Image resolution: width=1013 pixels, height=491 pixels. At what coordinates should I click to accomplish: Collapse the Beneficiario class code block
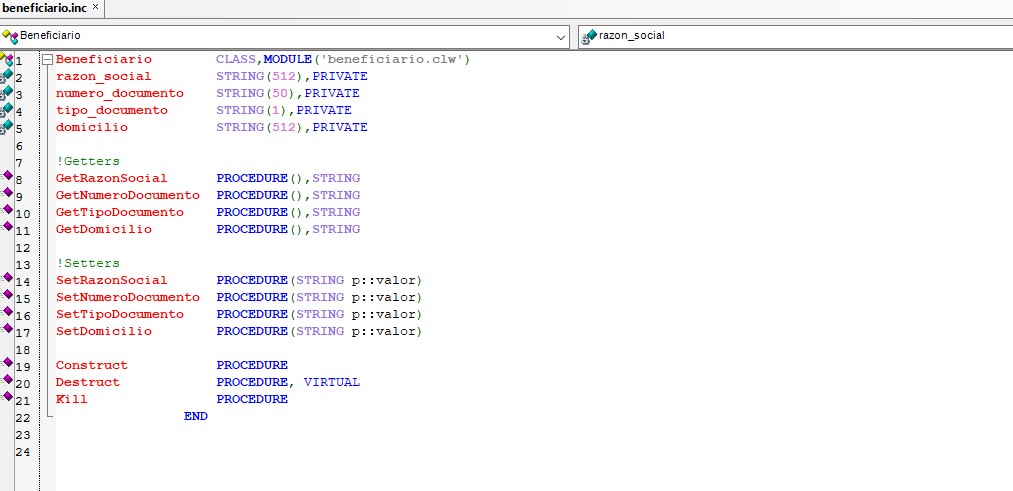(46, 60)
